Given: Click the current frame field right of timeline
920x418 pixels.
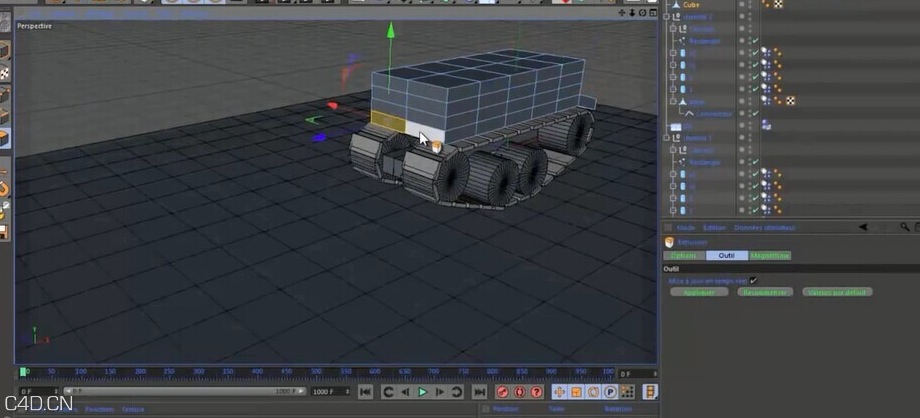Looking at the screenshot, I should [x=638, y=374].
